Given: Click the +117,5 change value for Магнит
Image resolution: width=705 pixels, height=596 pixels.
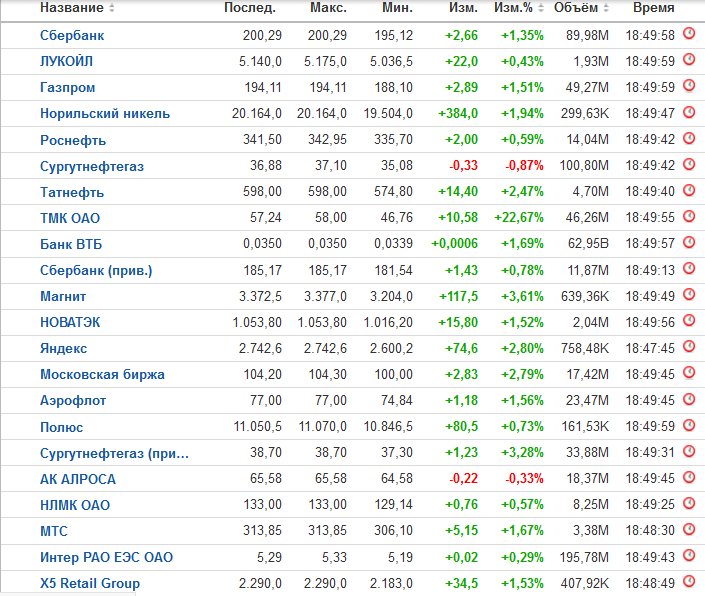Looking at the screenshot, I should click(x=458, y=296).
